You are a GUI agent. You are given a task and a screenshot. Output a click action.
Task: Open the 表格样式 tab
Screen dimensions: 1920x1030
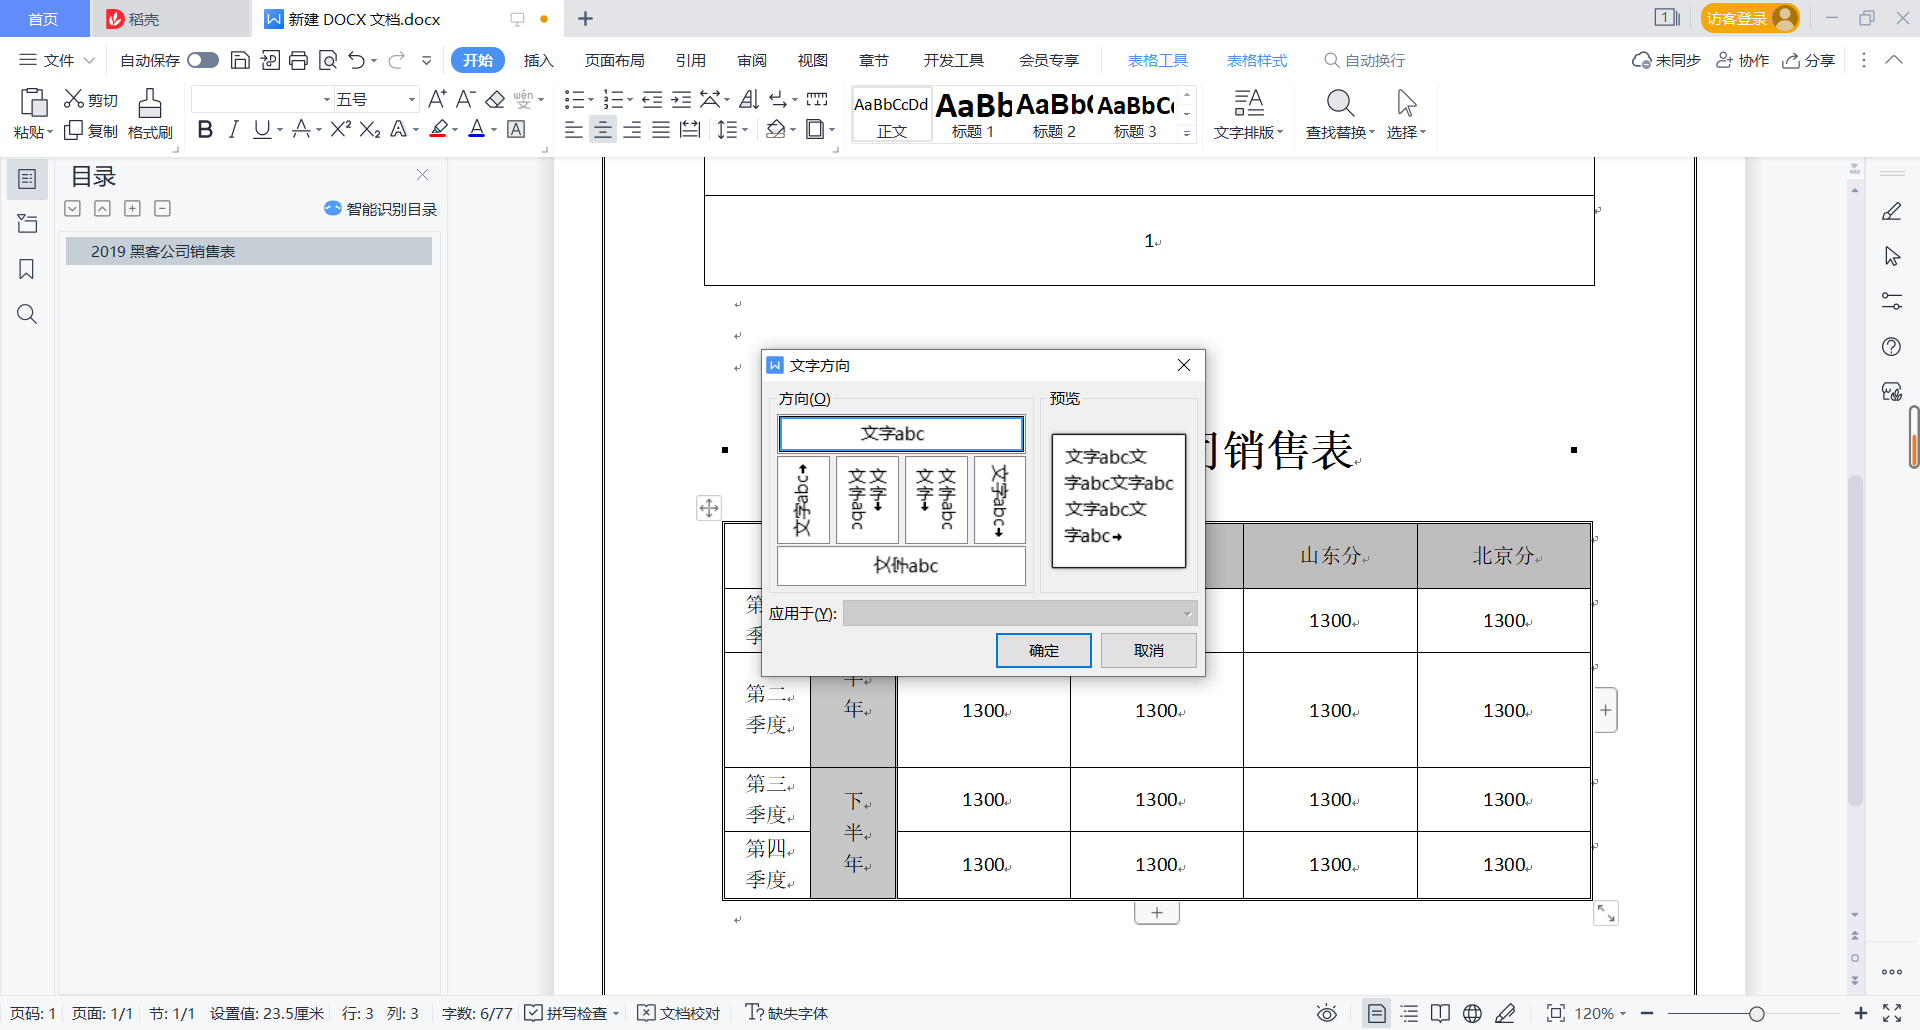(x=1256, y=60)
